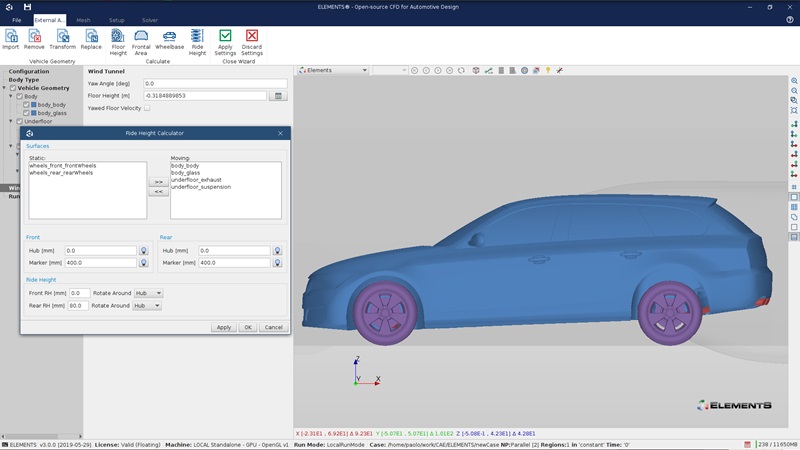Open the Elements view dropdown

(x=333, y=70)
